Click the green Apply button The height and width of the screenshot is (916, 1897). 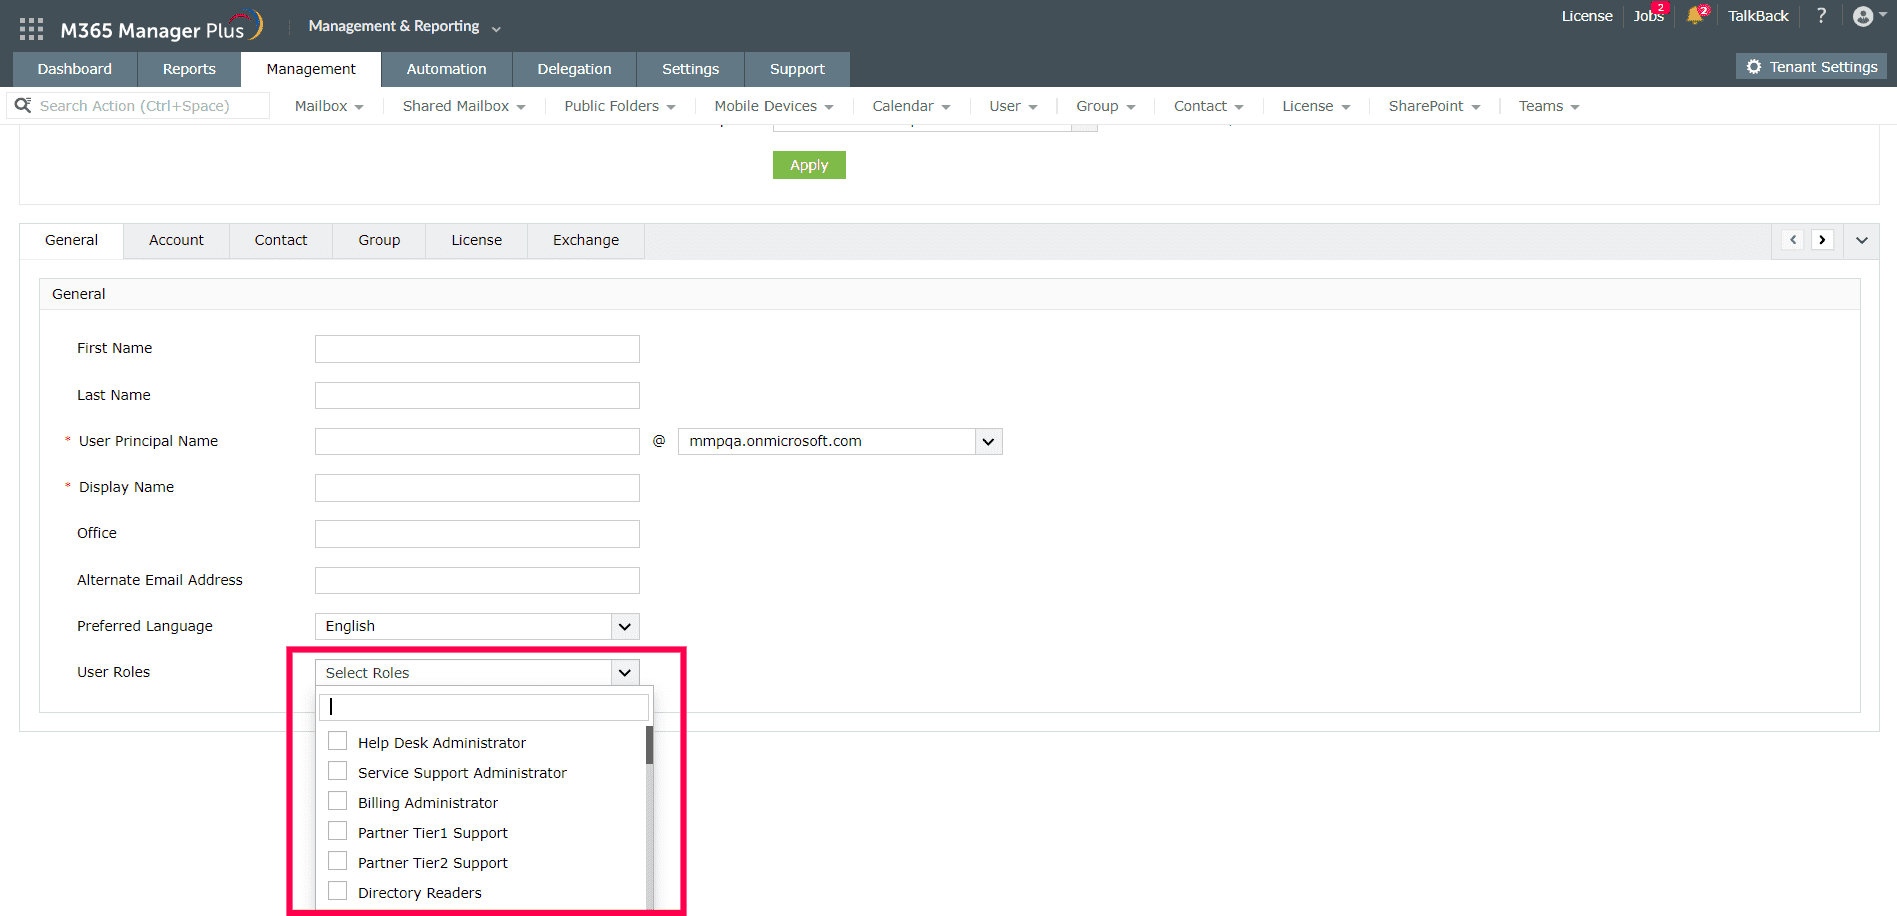tap(809, 165)
